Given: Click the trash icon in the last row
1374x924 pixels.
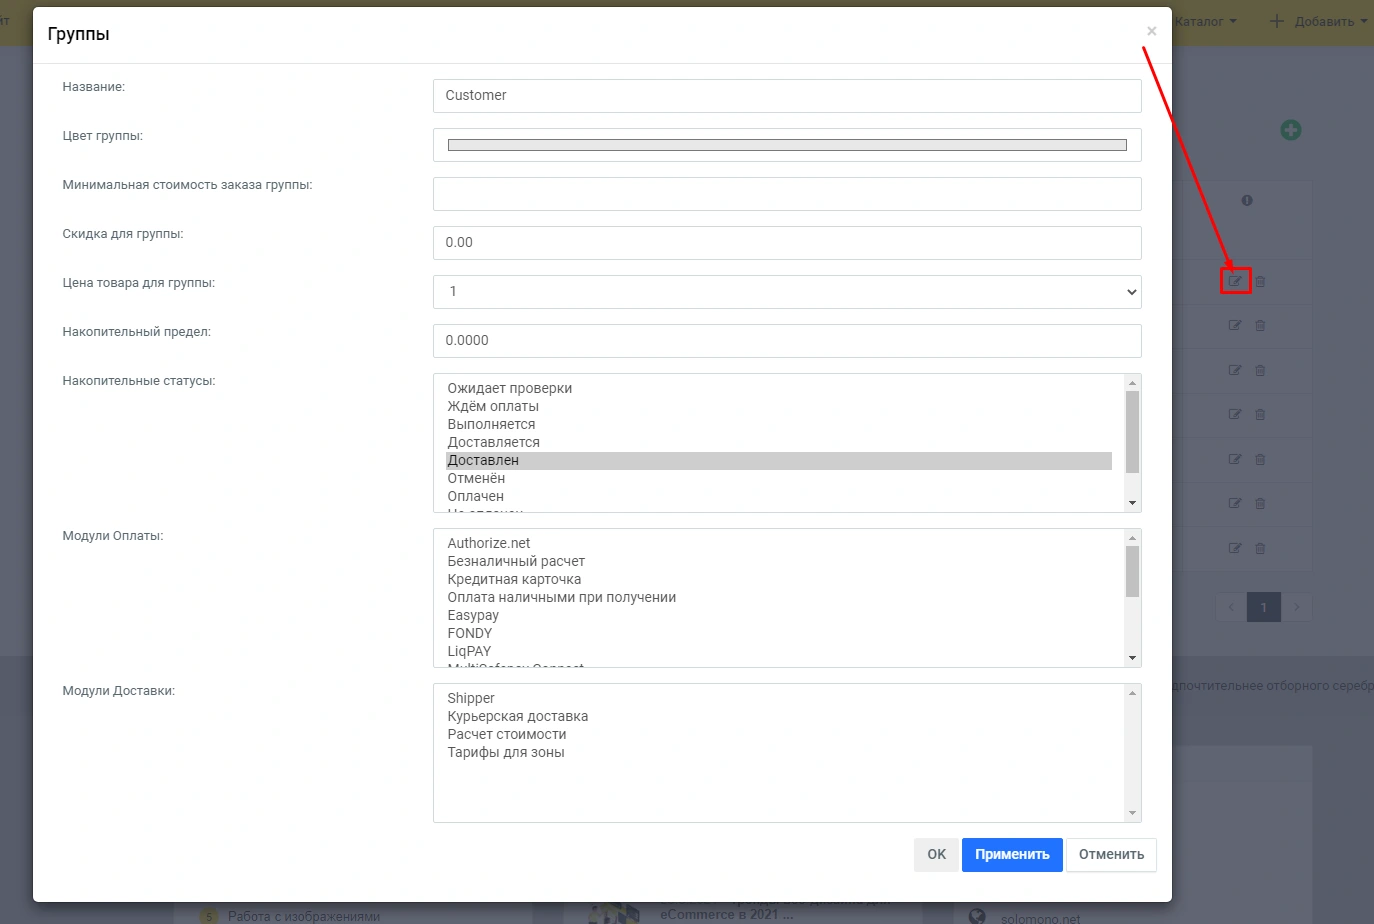Looking at the screenshot, I should point(1260,548).
